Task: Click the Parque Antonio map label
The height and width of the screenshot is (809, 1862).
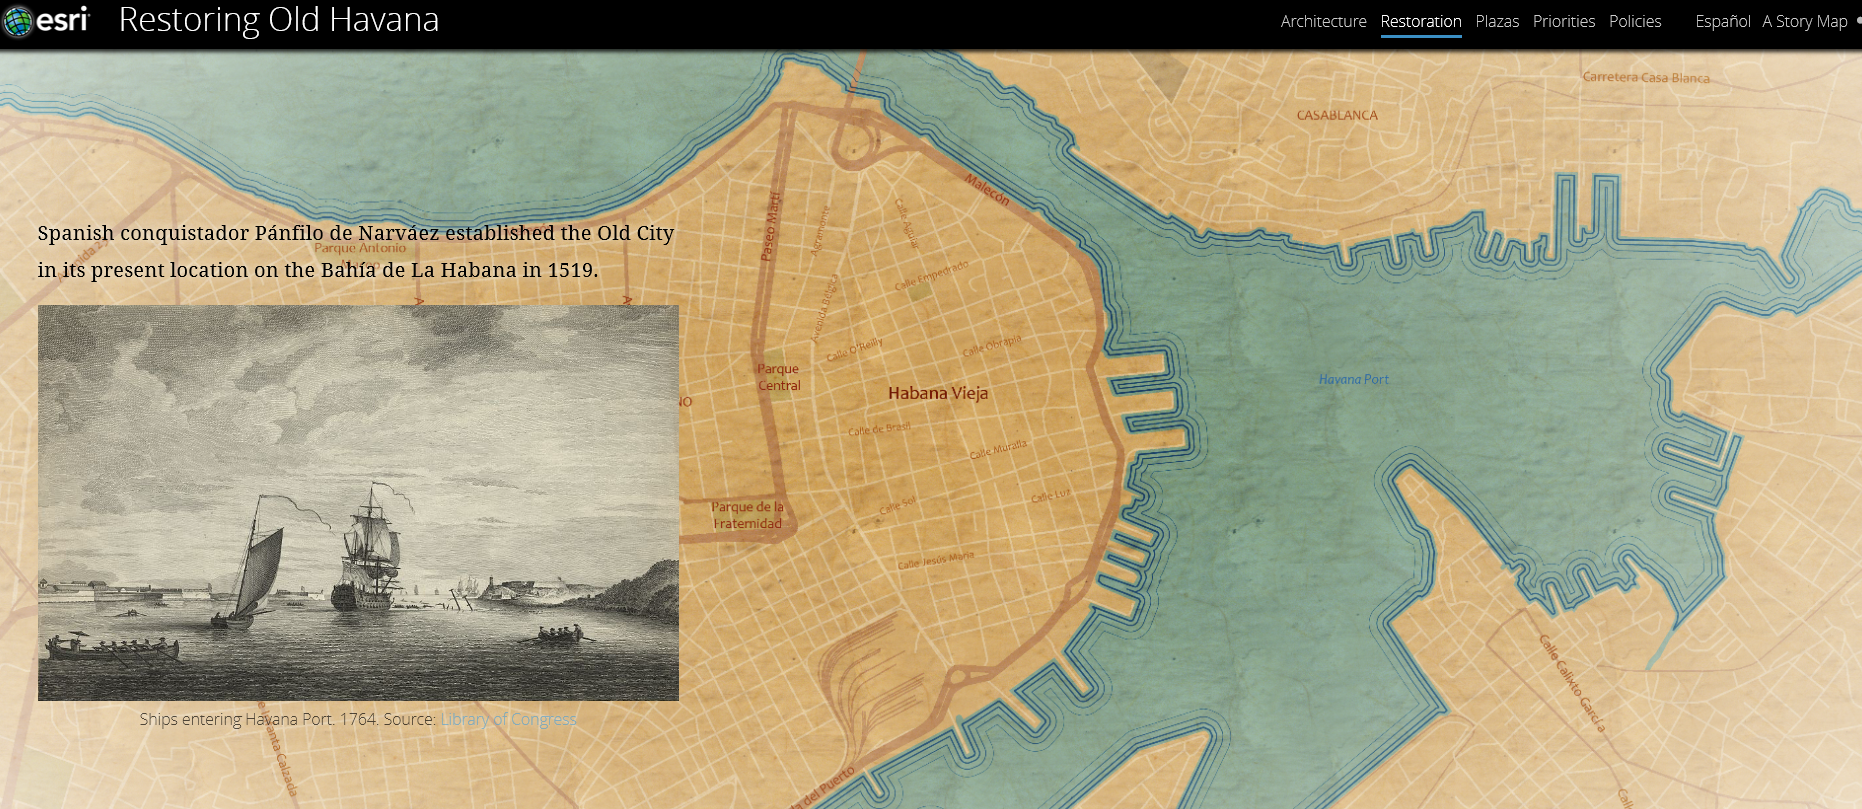Action: click(x=360, y=248)
